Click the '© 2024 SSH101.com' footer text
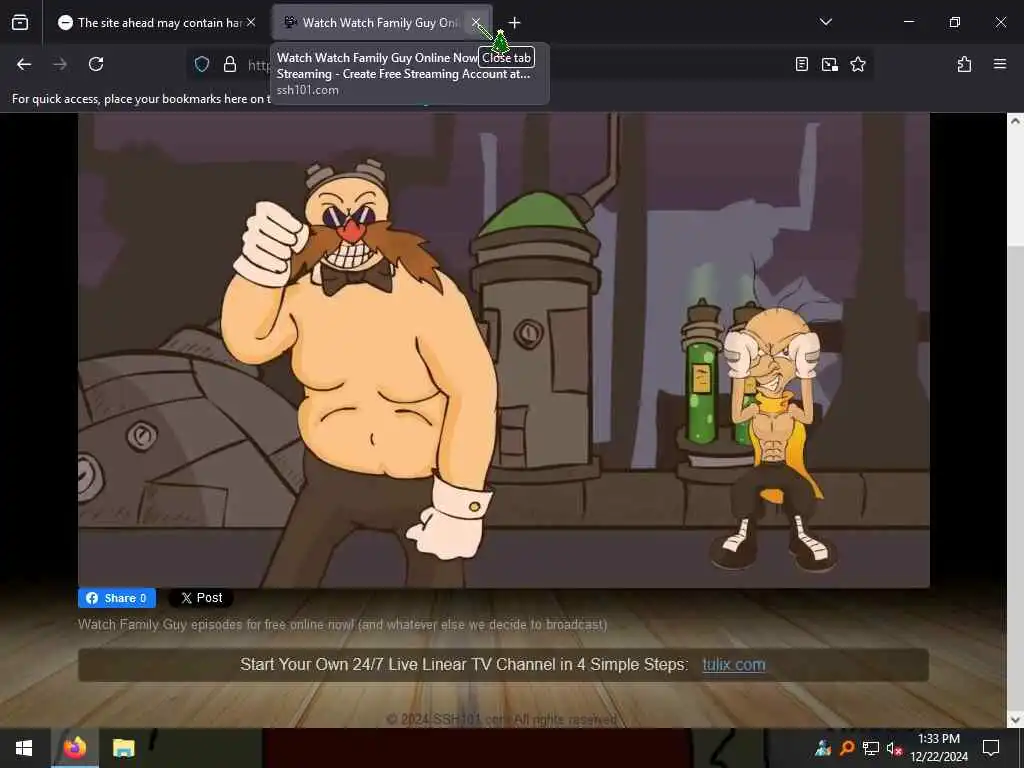Screen dimensions: 1024x768 502,720
